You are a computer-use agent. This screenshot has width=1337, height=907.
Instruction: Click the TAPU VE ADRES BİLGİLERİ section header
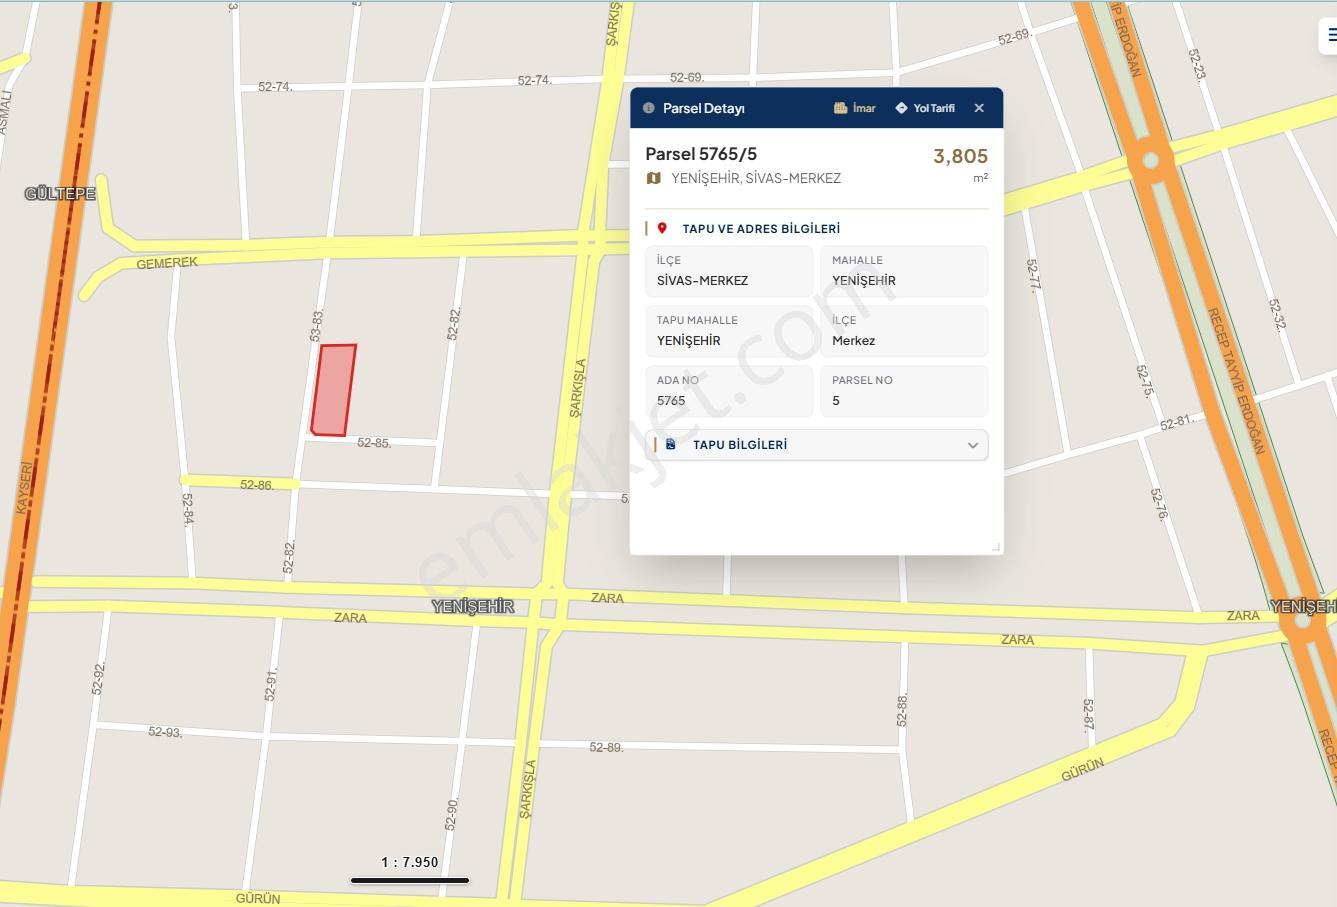coord(761,229)
